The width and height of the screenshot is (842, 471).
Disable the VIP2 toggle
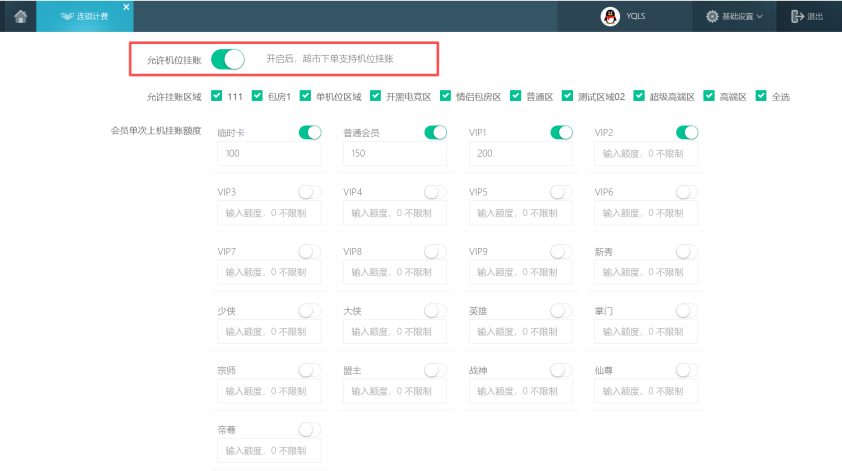[687, 133]
